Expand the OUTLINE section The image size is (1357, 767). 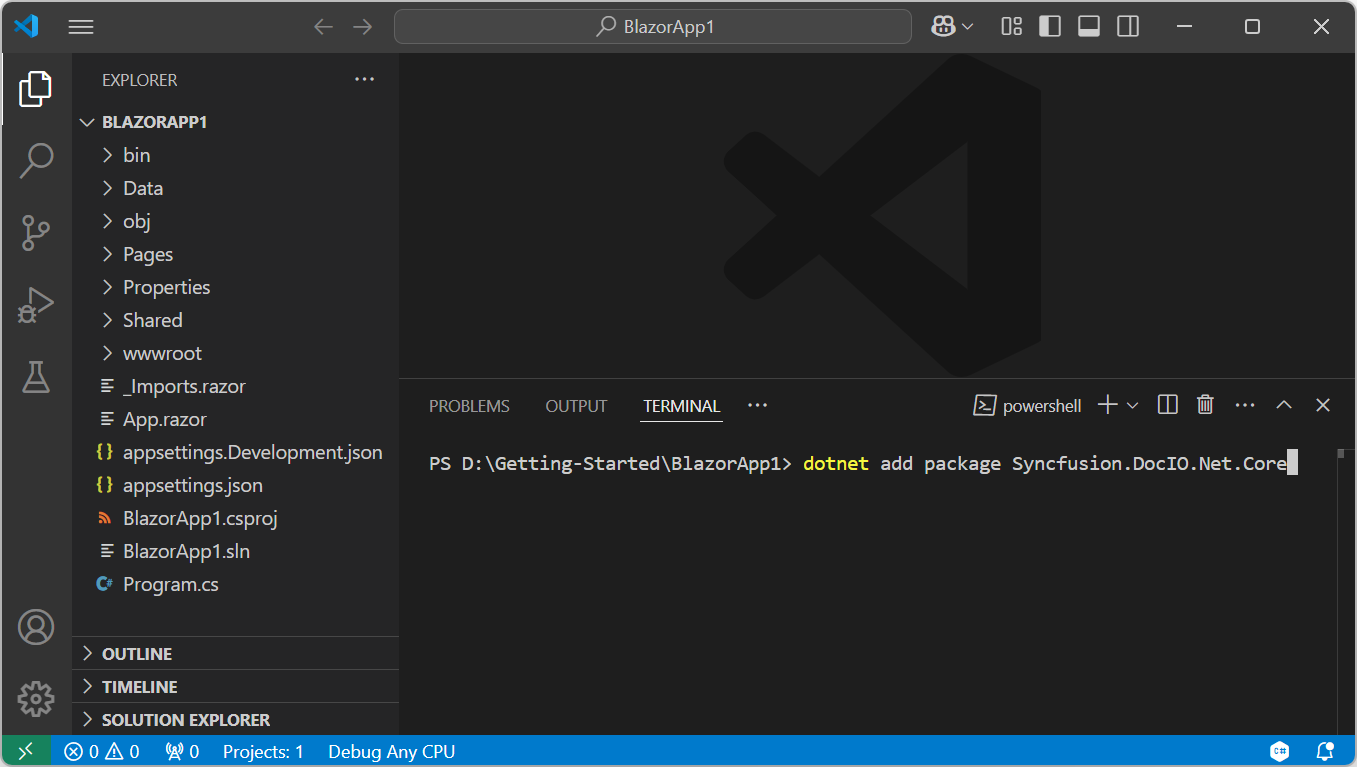(x=235, y=653)
